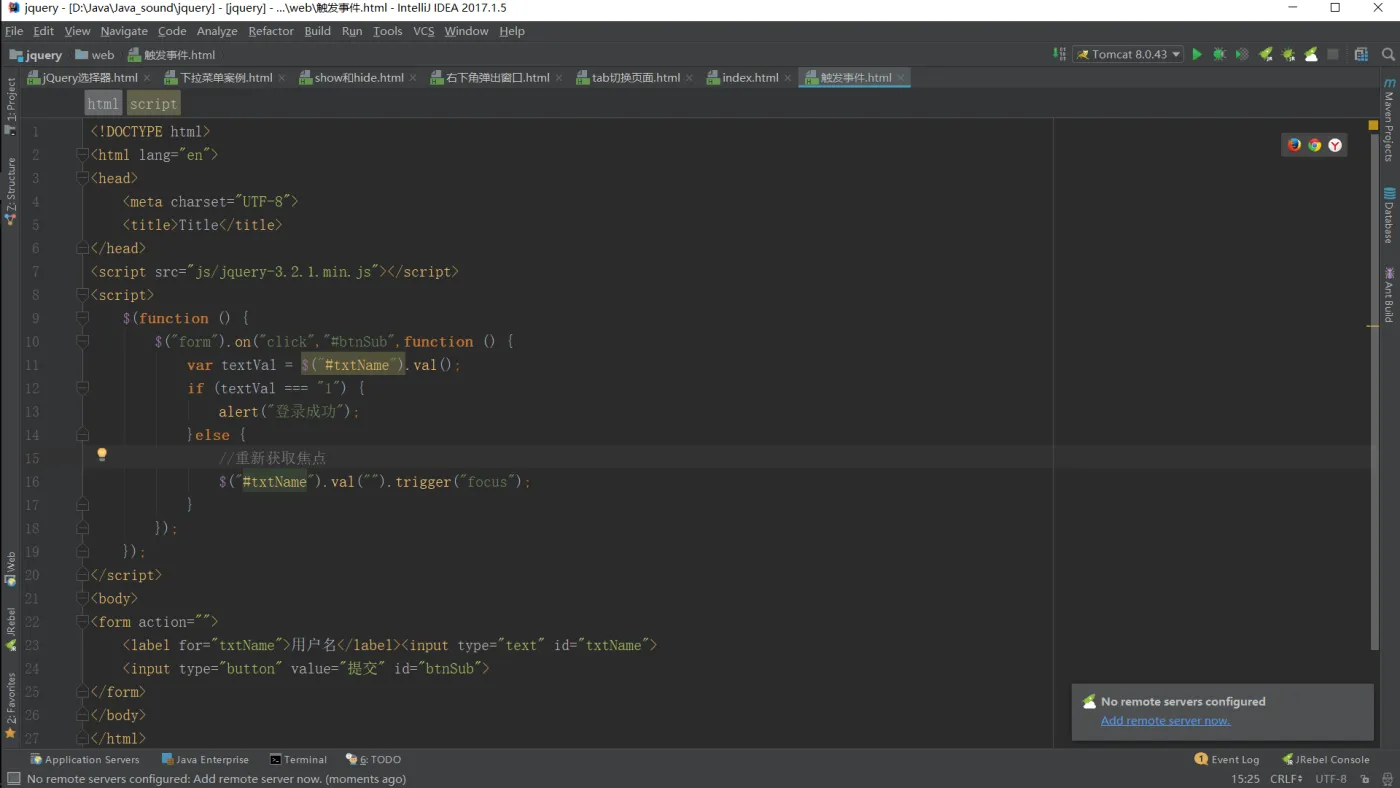Click 'jquery' project in navigation bar
Viewport: 1400px width, 788px height.
pyautogui.click(x=35, y=55)
